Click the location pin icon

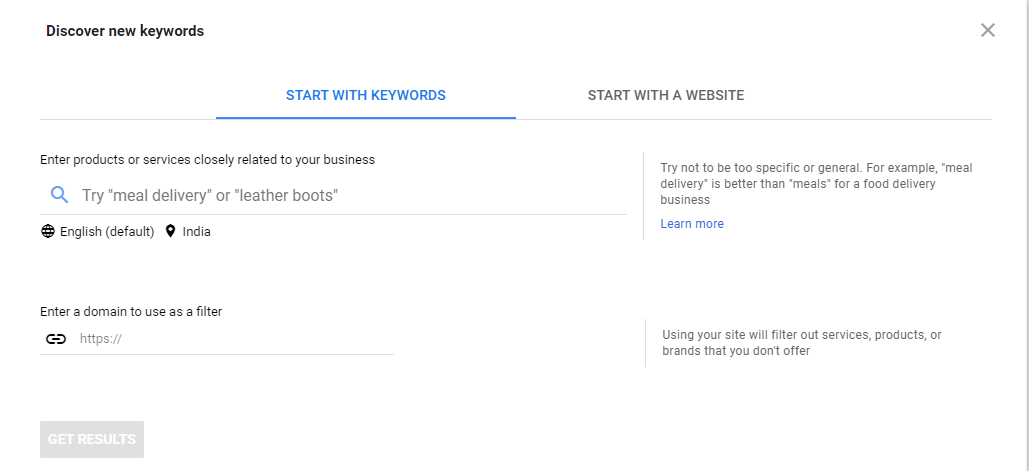(170, 232)
